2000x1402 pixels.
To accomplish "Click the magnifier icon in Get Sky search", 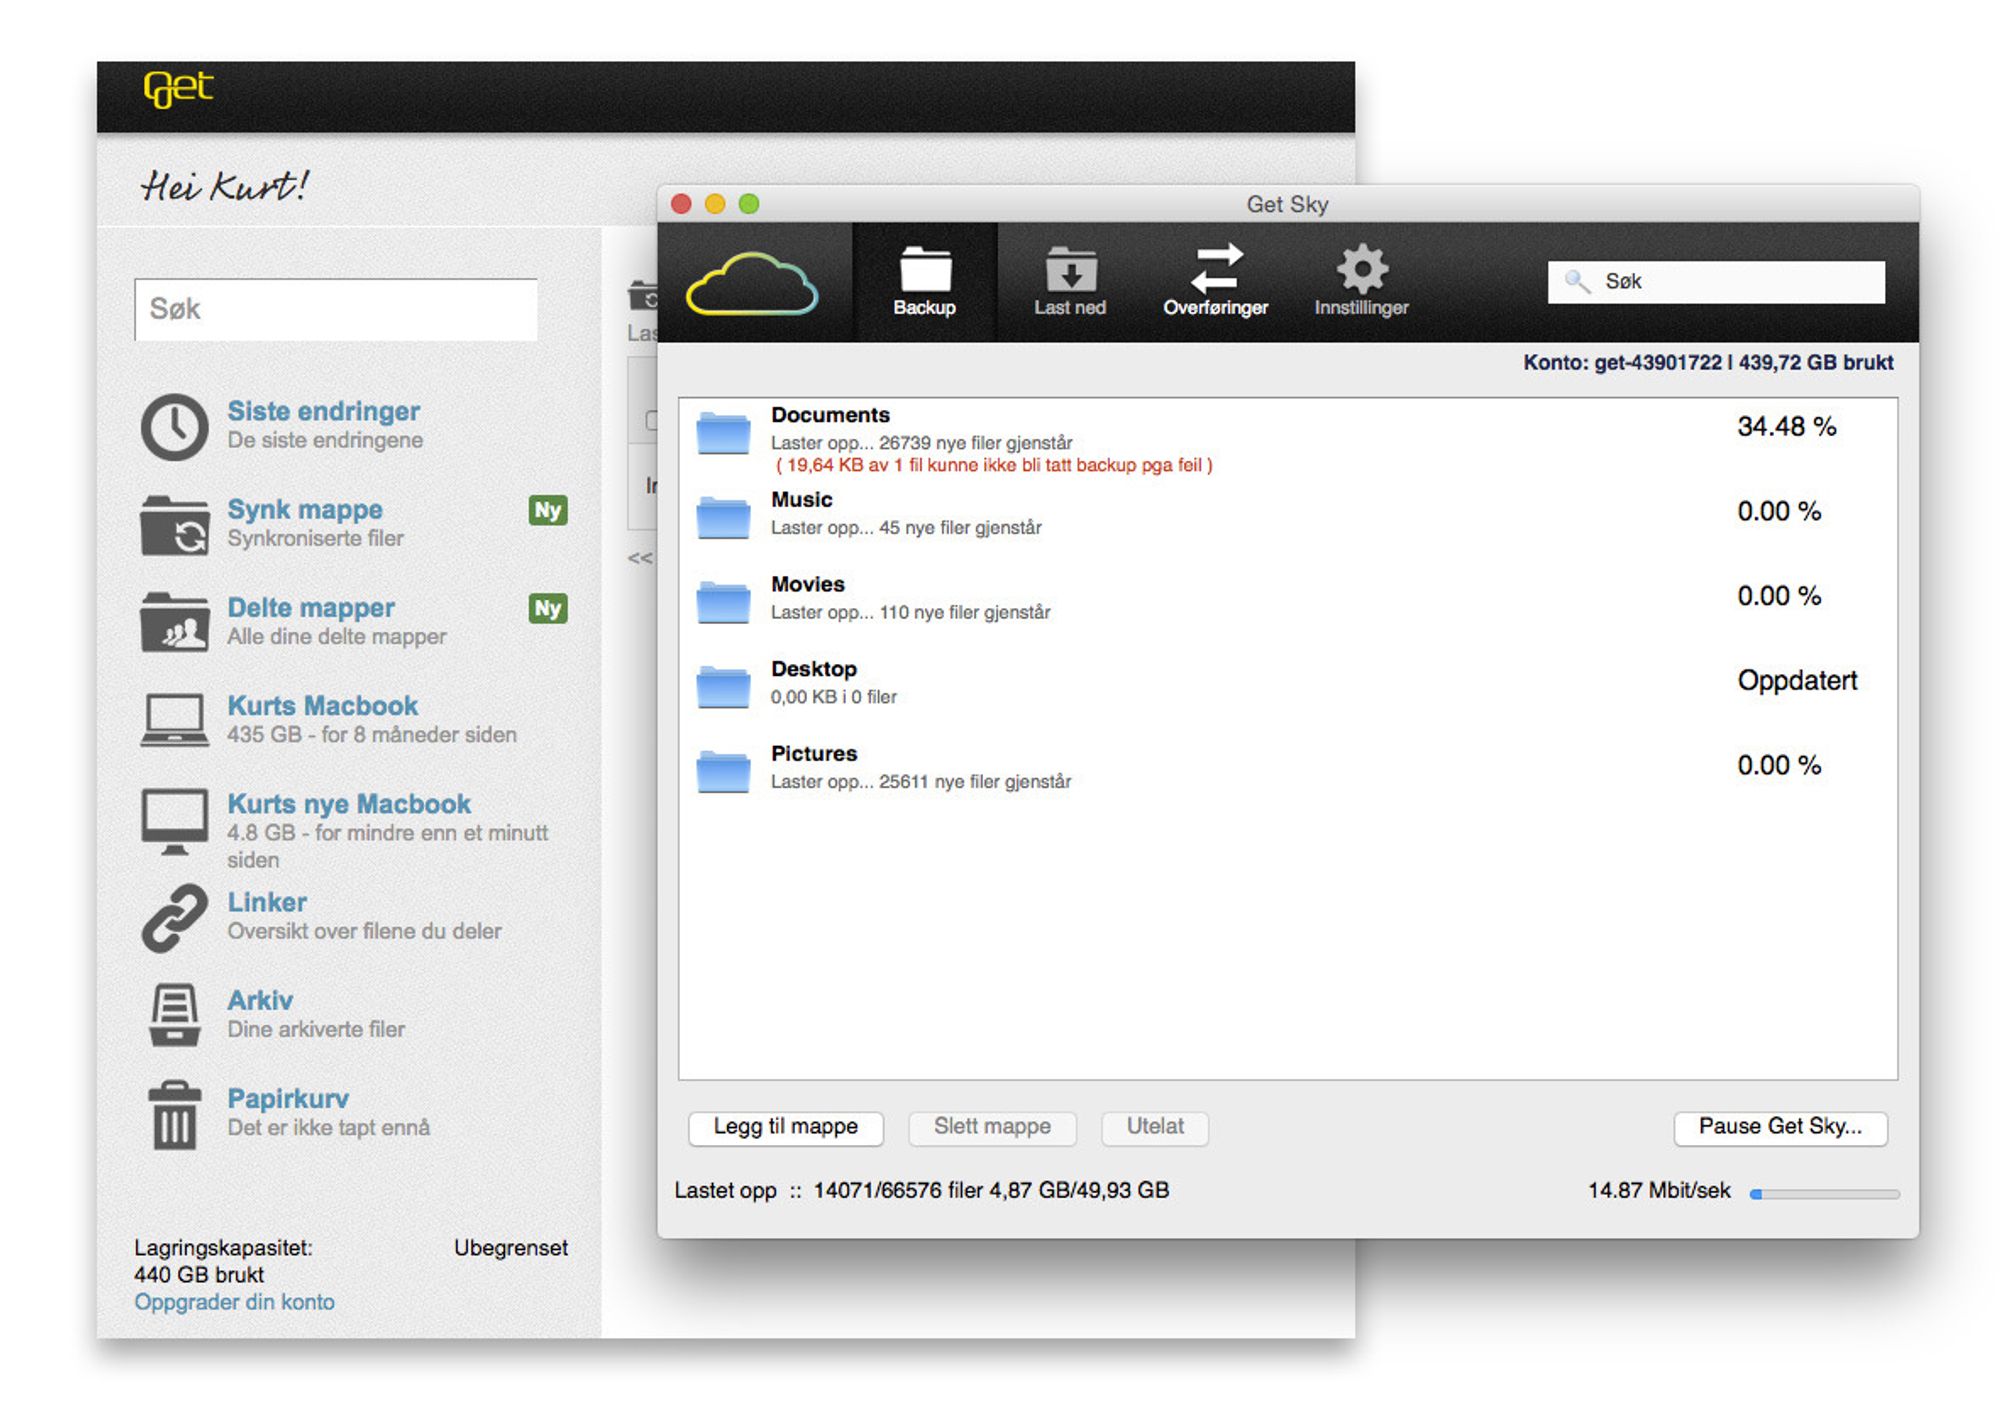I will pos(1577,282).
